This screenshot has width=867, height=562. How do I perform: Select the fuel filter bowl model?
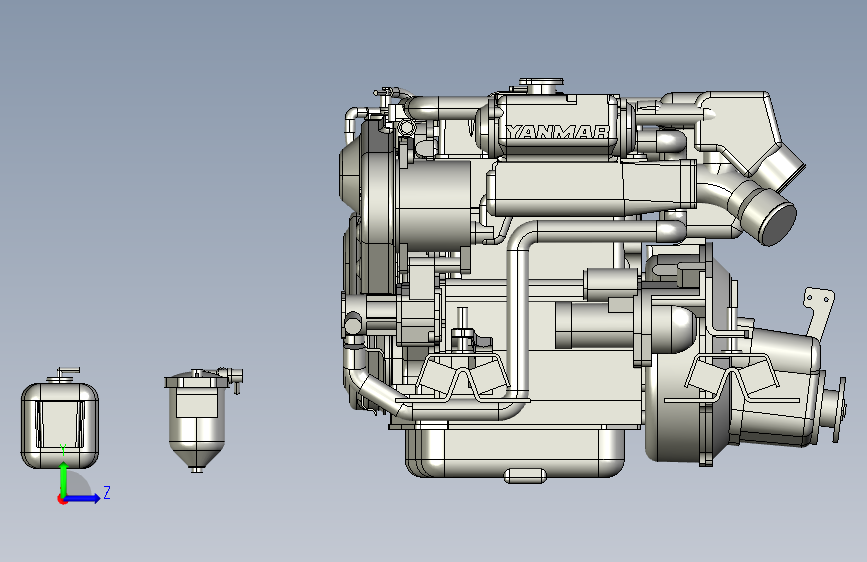(x=202, y=420)
